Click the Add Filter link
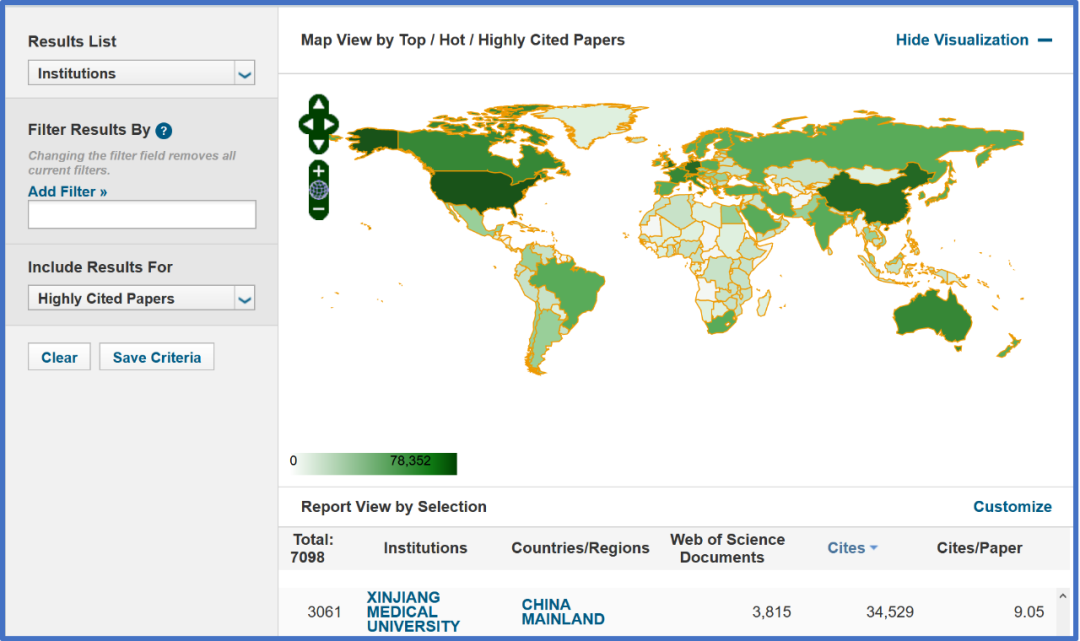1080x641 pixels. coord(67,191)
